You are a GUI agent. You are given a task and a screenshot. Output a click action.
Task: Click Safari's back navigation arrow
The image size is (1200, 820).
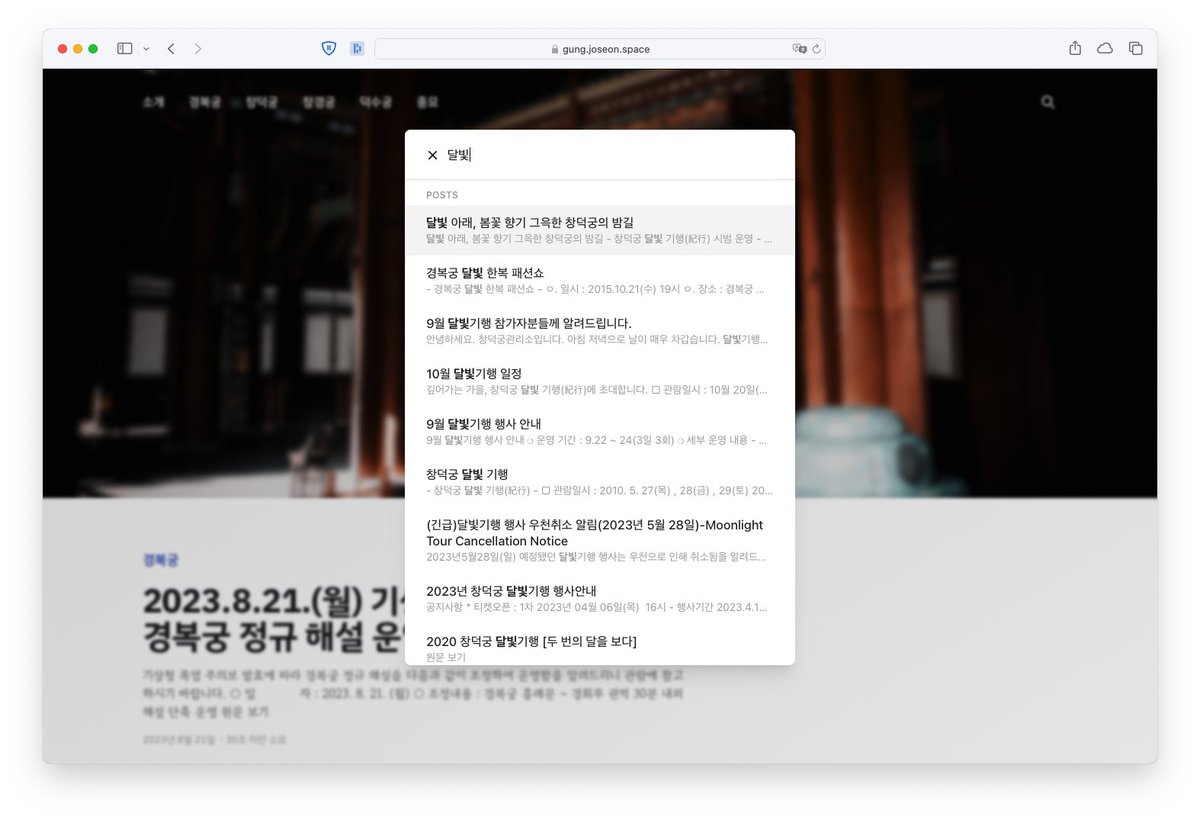(x=171, y=47)
